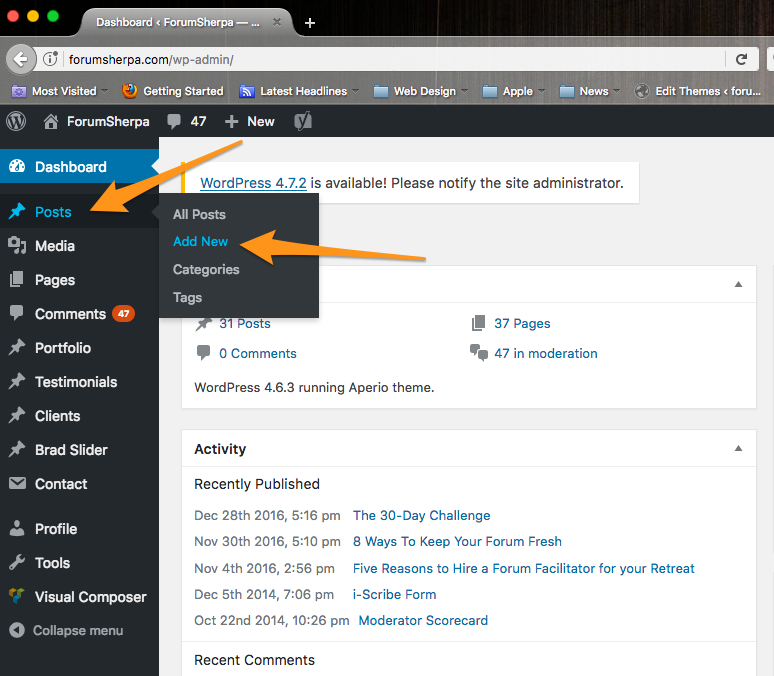Screen dimensions: 774x676
Task: Click the Posts pushpin icon in sidebar
Action: [x=17, y=211]
